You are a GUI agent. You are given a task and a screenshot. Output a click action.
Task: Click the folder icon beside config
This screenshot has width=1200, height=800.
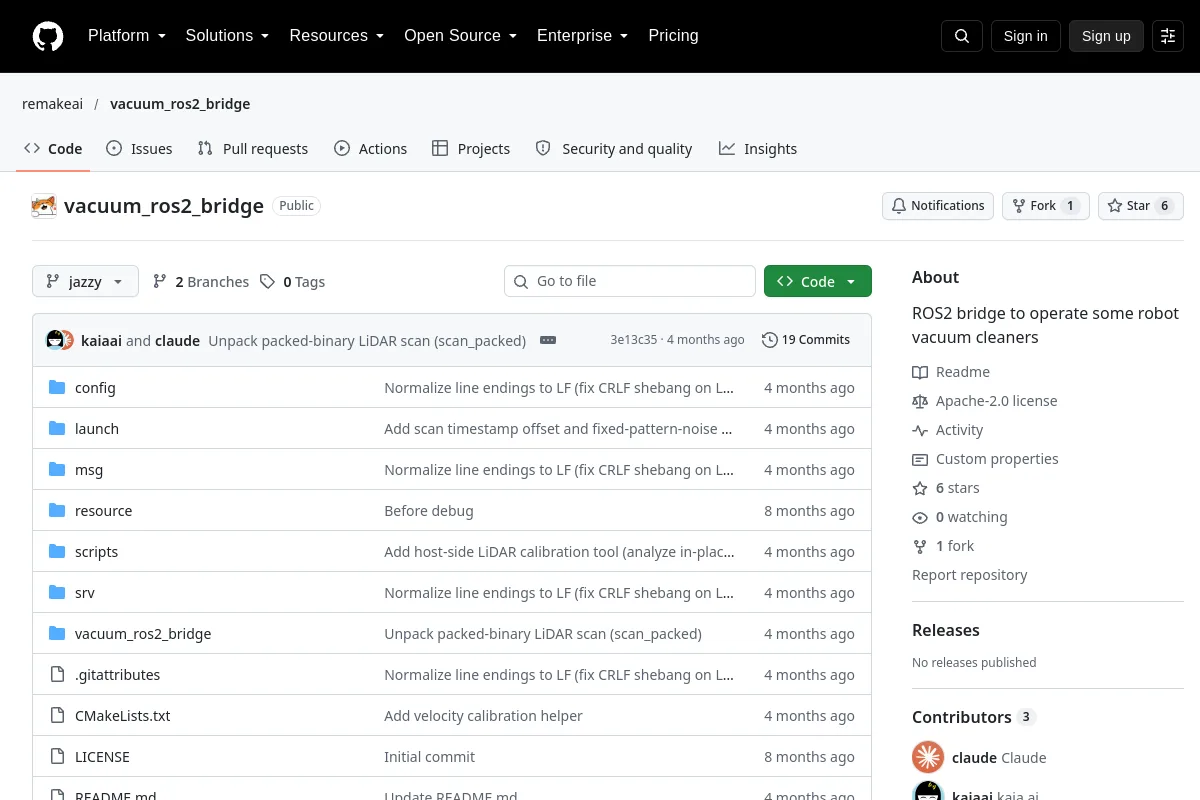point(57,388)
